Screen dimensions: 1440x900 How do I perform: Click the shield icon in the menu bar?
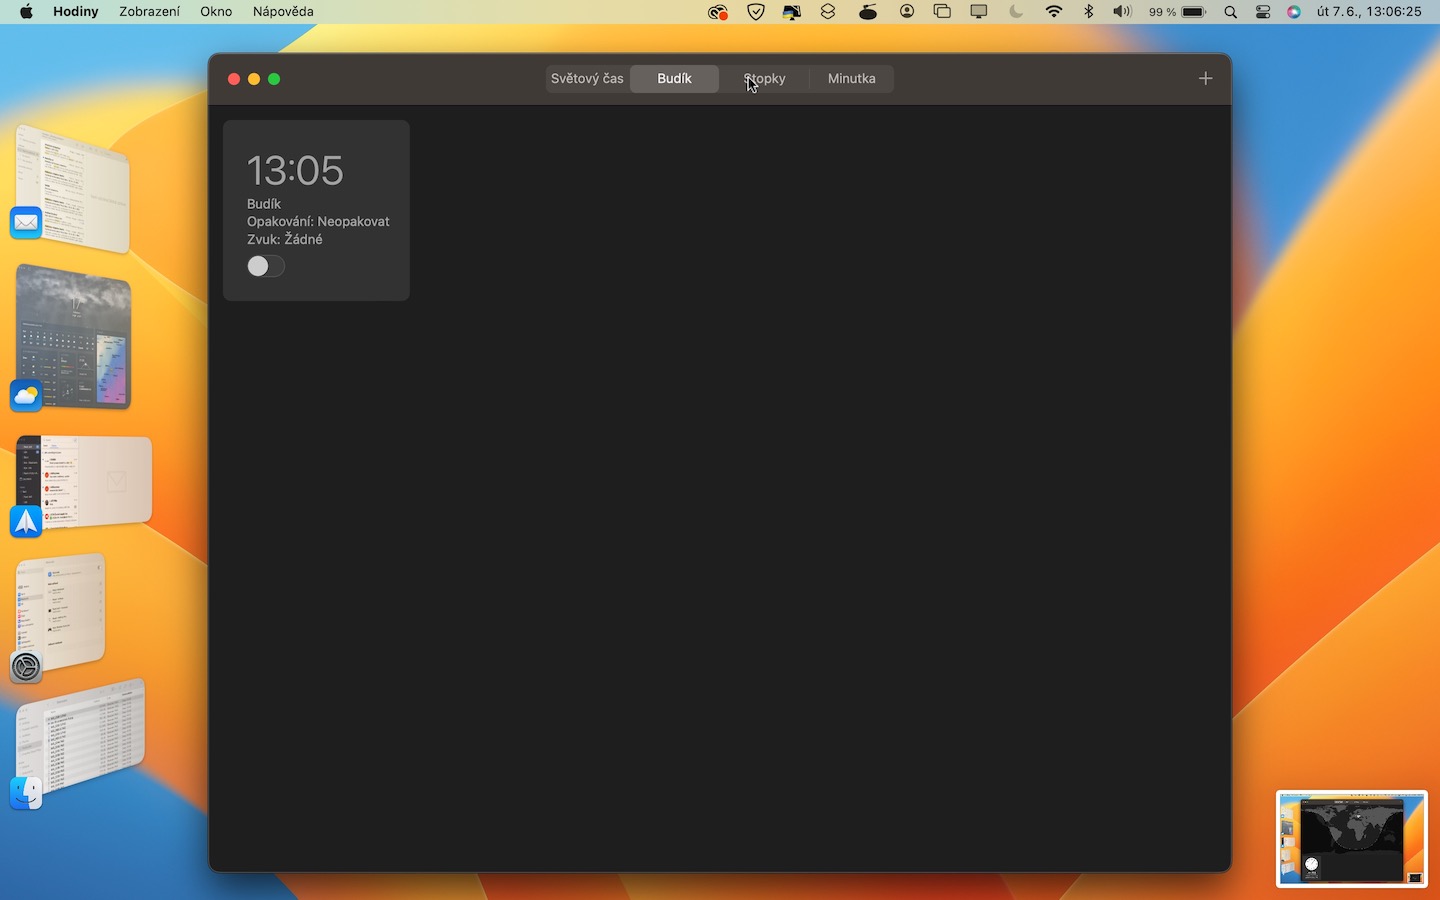click(756, 12)
